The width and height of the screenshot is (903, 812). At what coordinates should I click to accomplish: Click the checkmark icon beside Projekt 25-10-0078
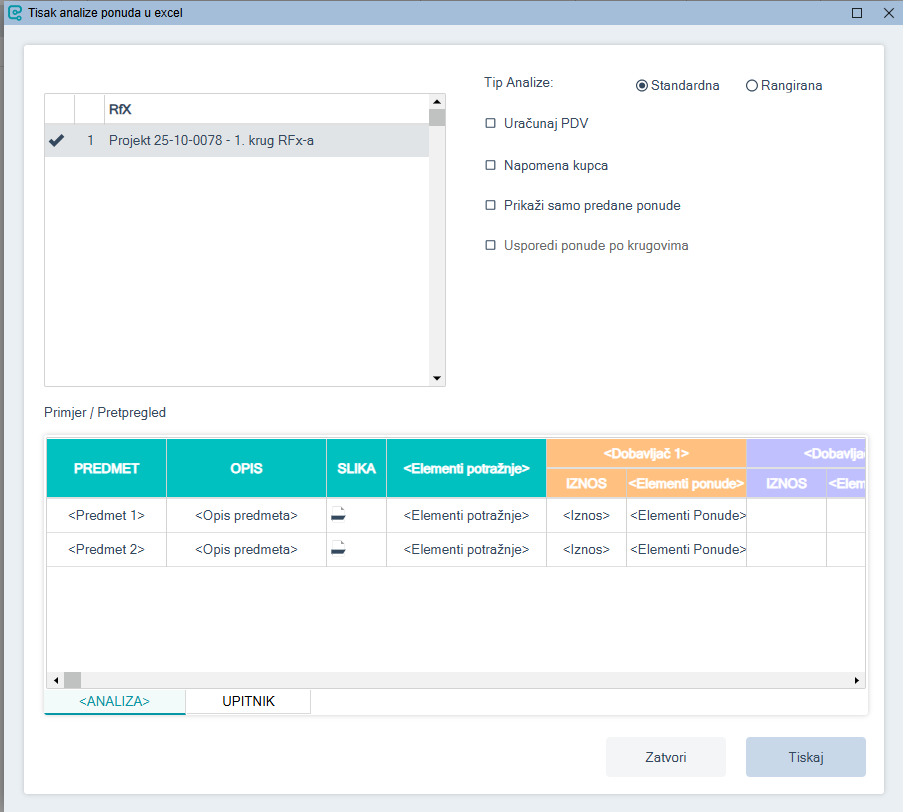[57, 141]
